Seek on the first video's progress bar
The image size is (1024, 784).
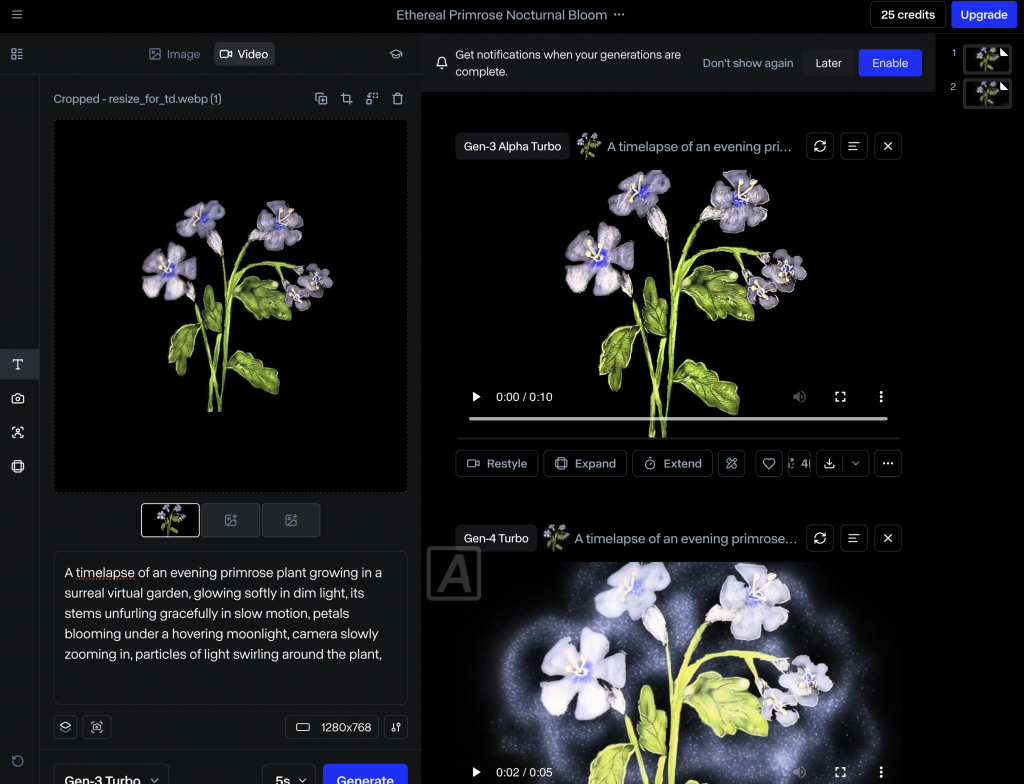pos(678,418)
